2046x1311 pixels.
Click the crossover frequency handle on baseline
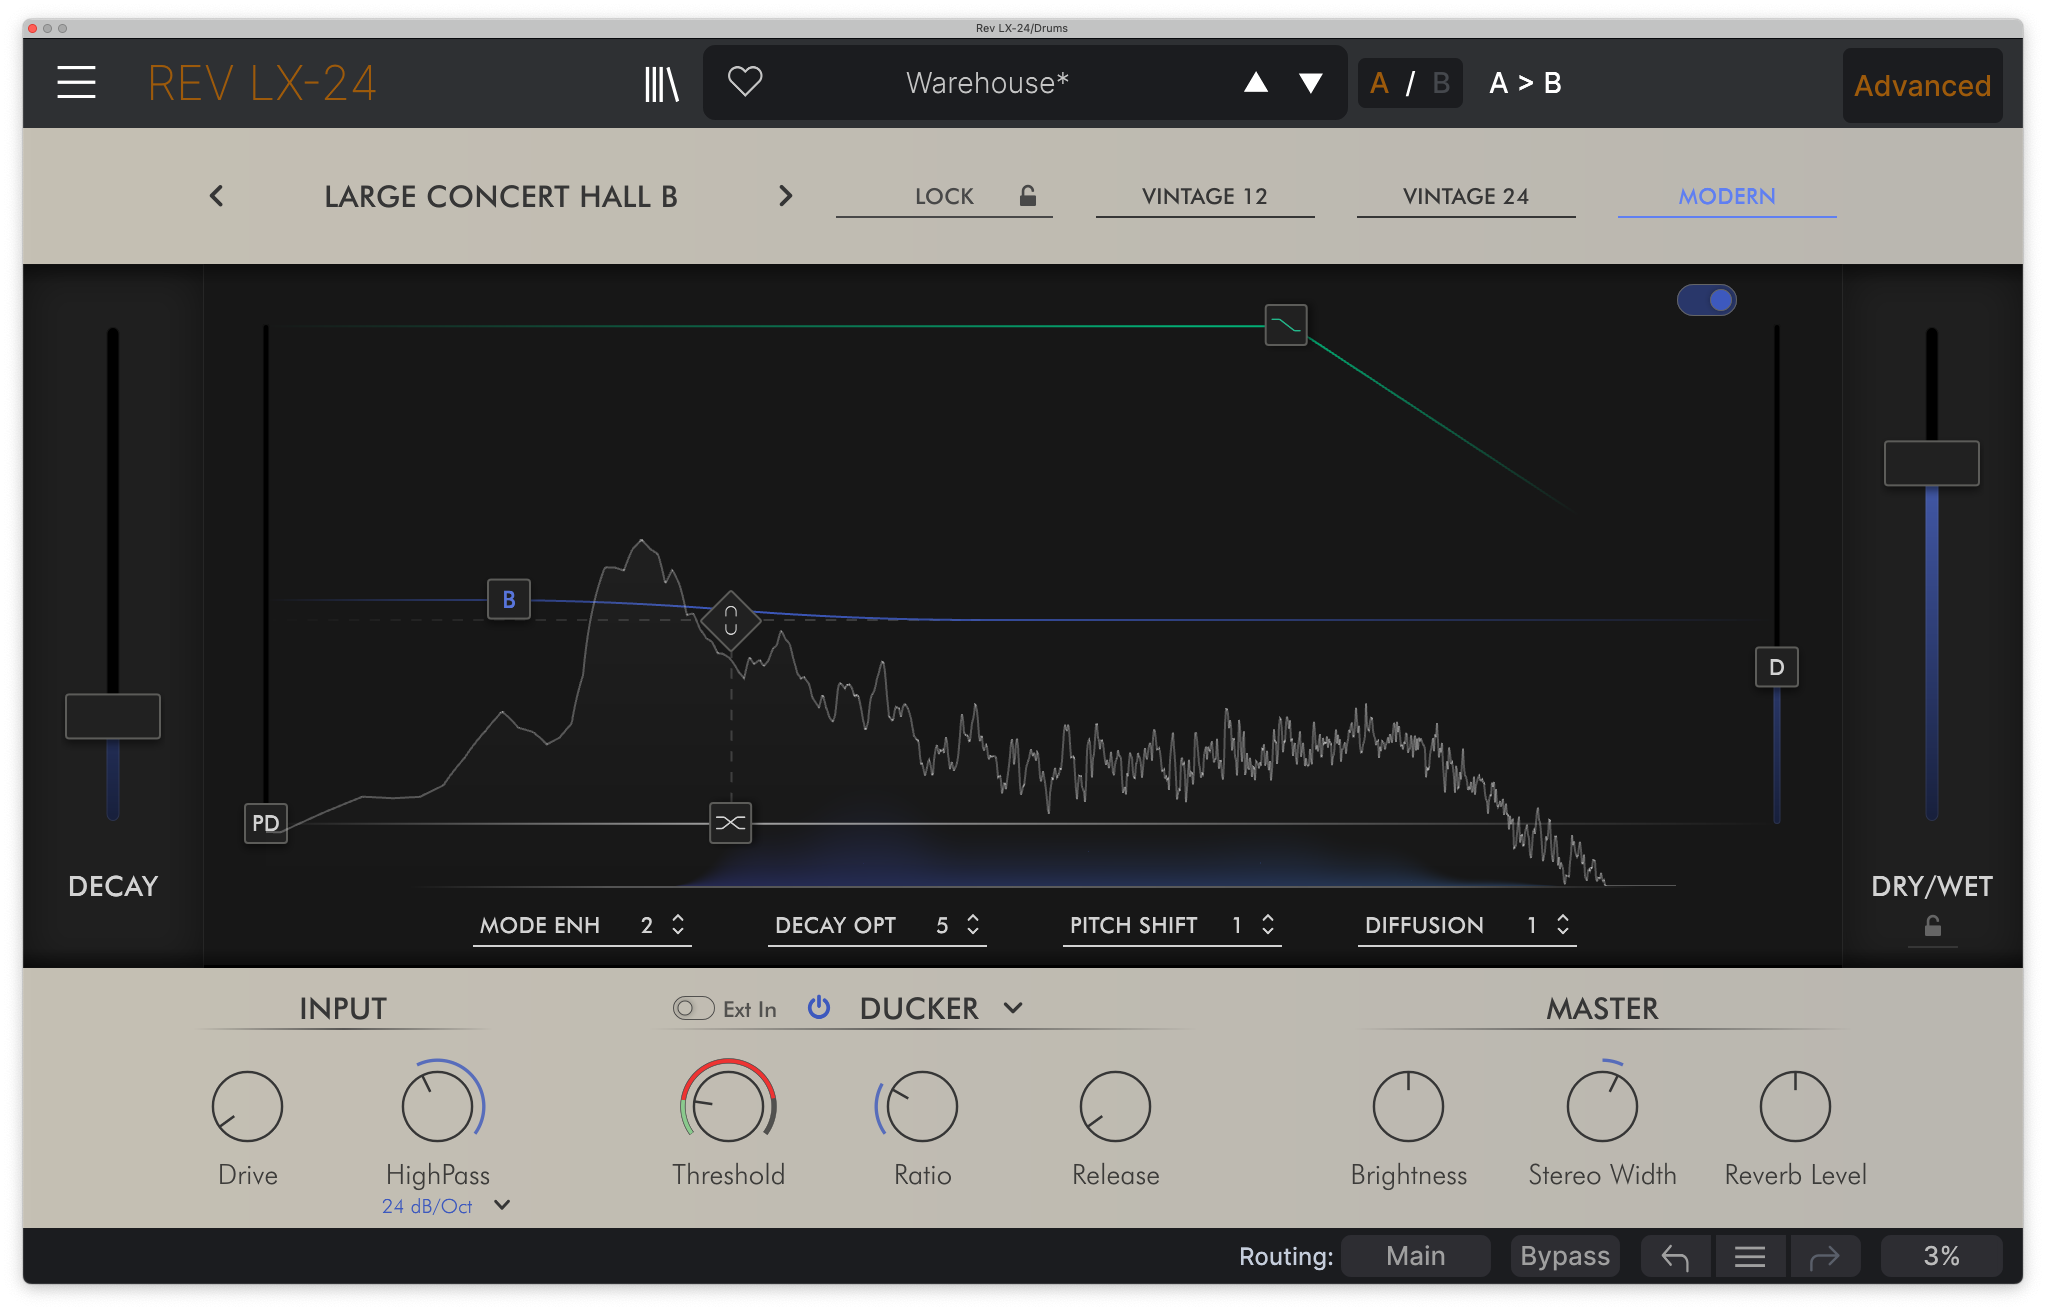[x=731, y=823]
